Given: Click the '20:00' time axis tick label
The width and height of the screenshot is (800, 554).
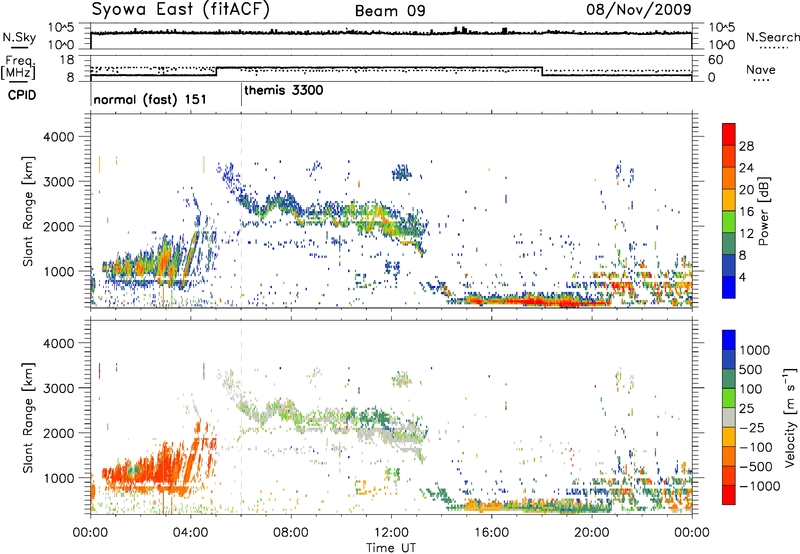Looking at the screenshot, I should click(591, 533).
